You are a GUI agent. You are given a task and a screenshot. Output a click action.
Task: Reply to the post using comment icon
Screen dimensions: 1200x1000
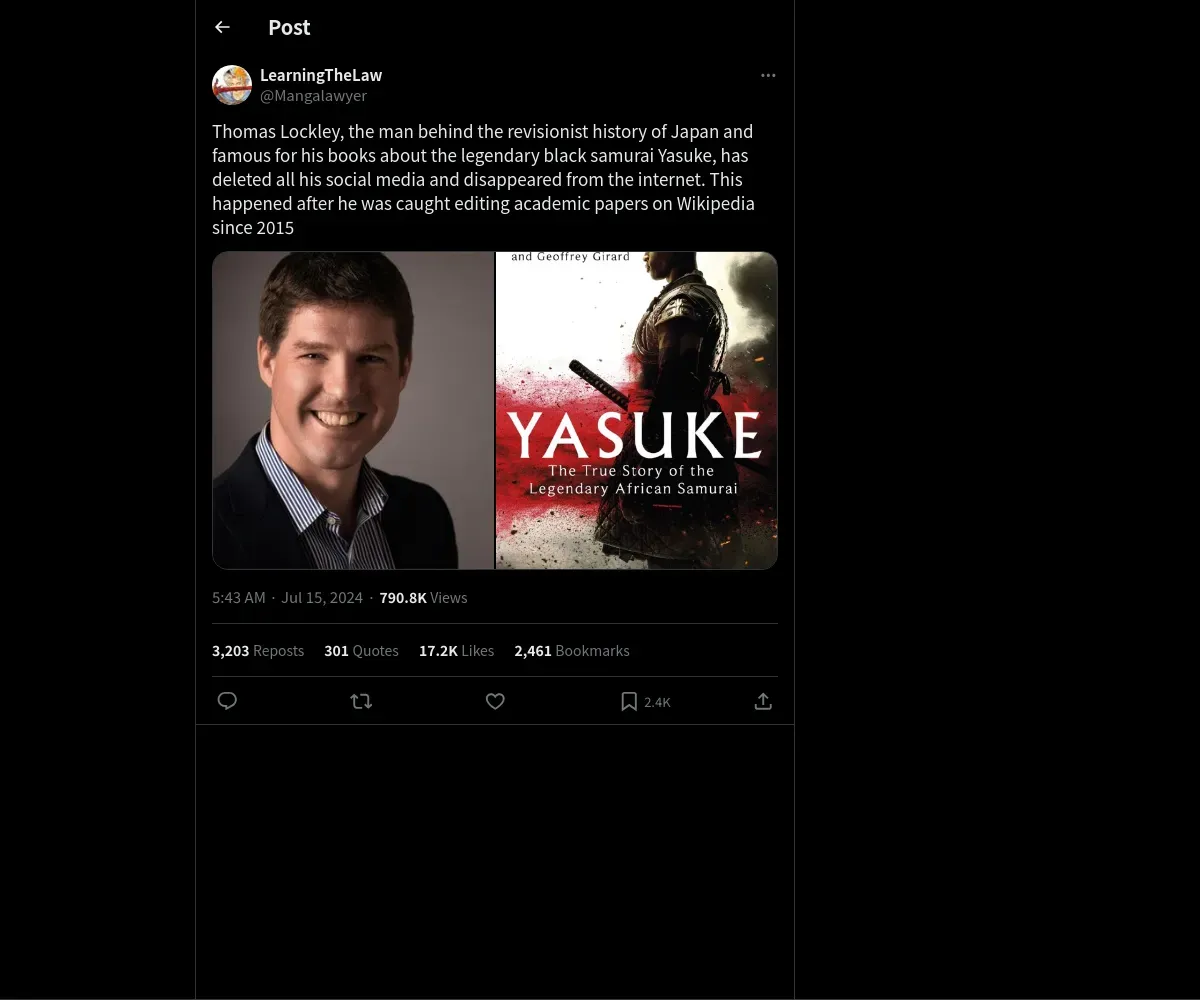click(x=227, y=701)
